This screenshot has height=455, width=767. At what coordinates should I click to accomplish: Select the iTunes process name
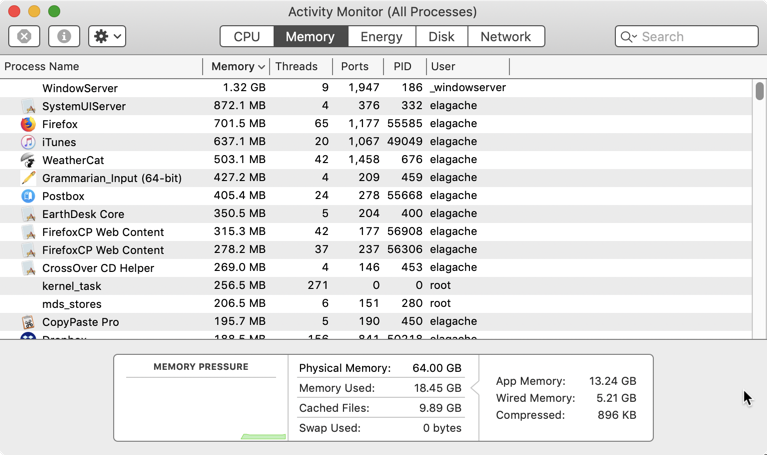(x=59, y=142)
